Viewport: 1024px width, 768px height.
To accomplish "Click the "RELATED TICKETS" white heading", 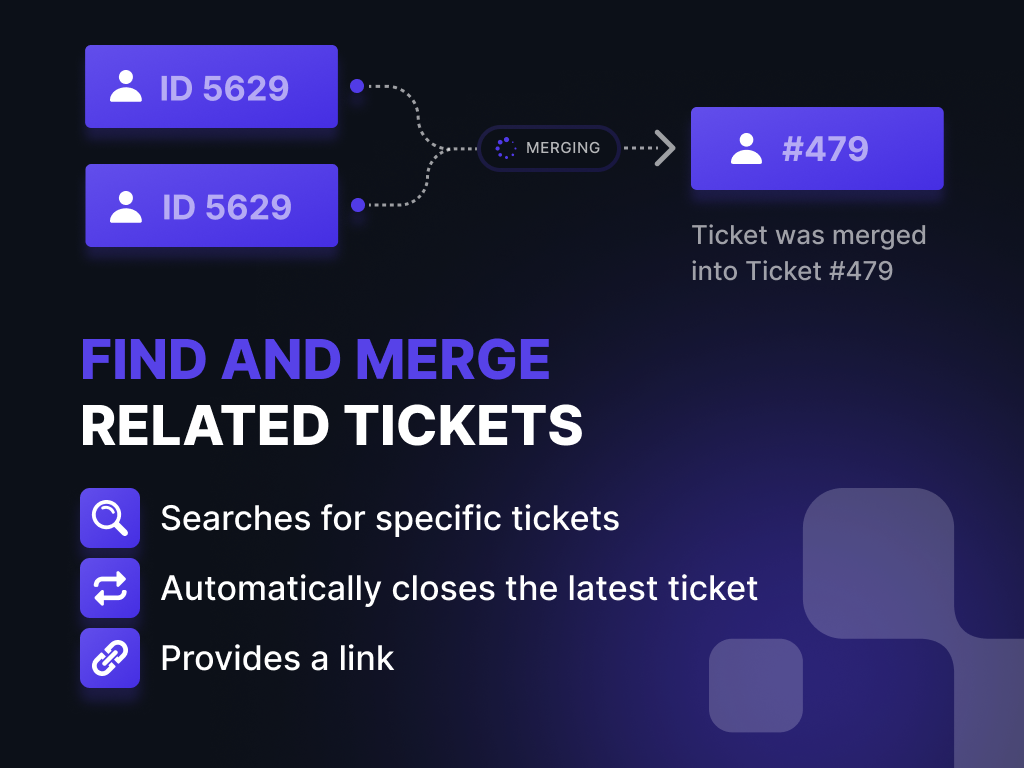I will coord(332,426).
